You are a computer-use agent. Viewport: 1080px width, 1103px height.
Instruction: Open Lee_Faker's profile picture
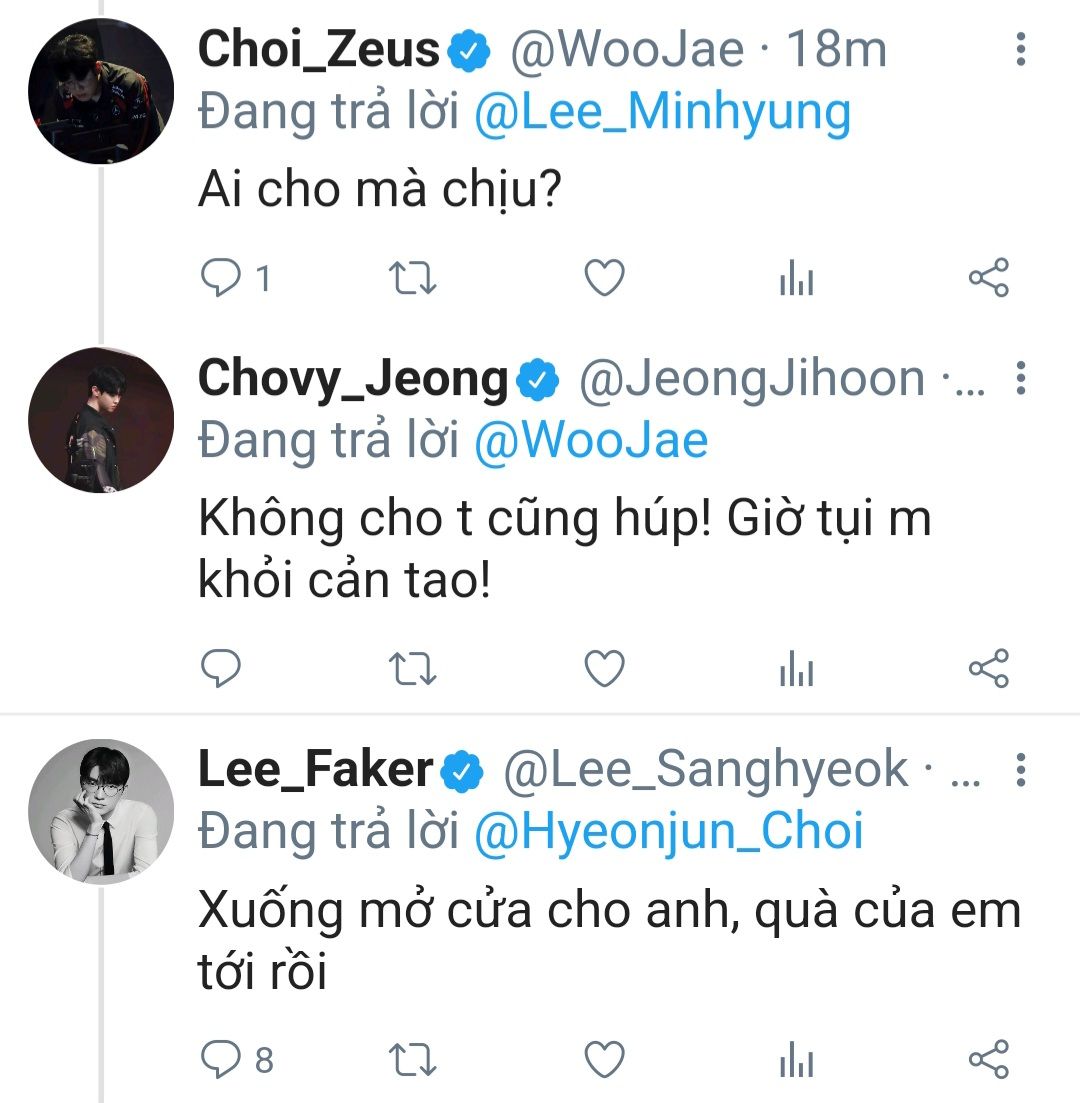click(x=101, y=810)
